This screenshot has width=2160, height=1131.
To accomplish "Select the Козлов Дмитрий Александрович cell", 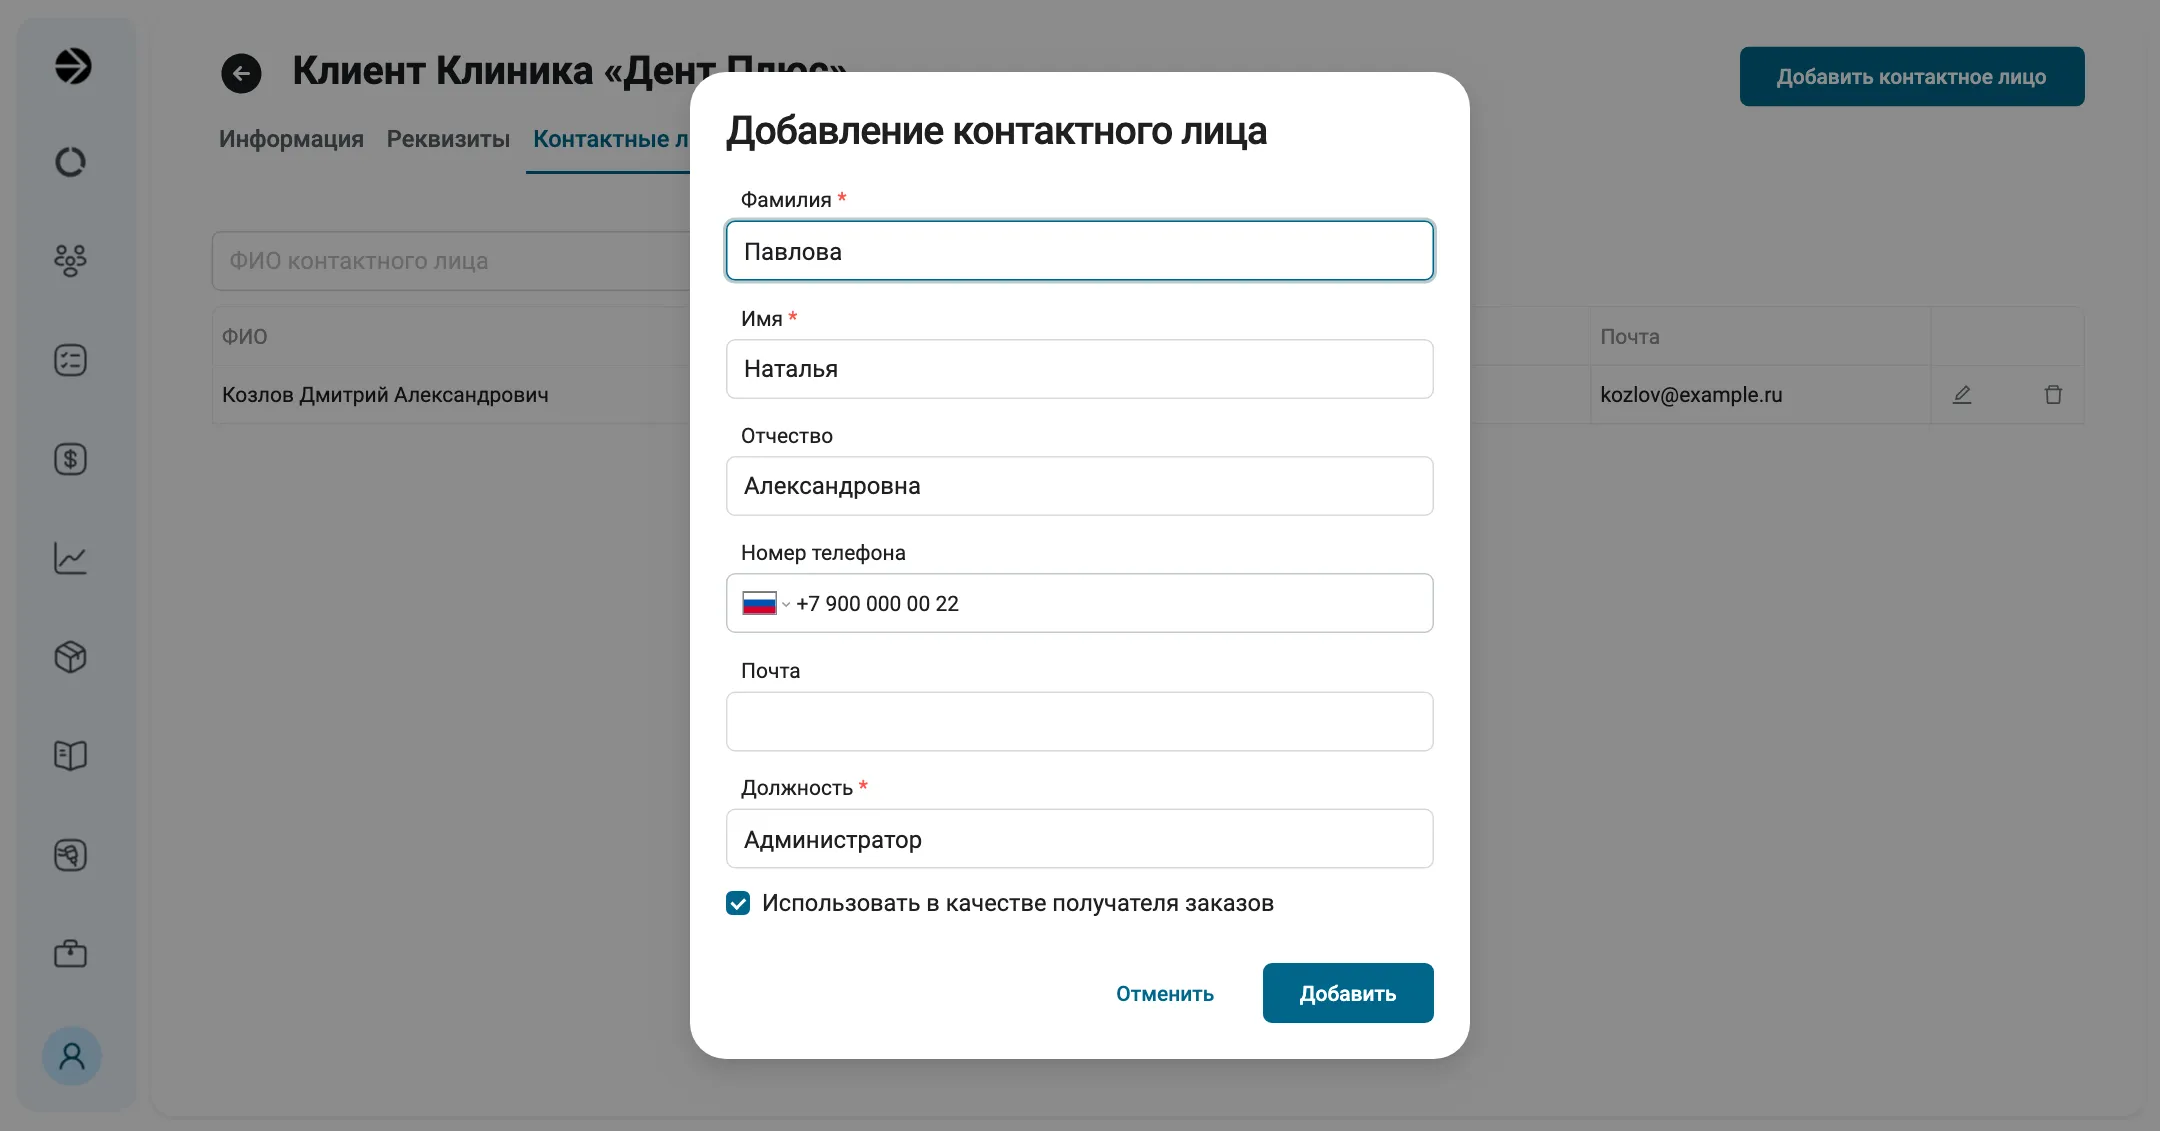I will pos(451,395).
